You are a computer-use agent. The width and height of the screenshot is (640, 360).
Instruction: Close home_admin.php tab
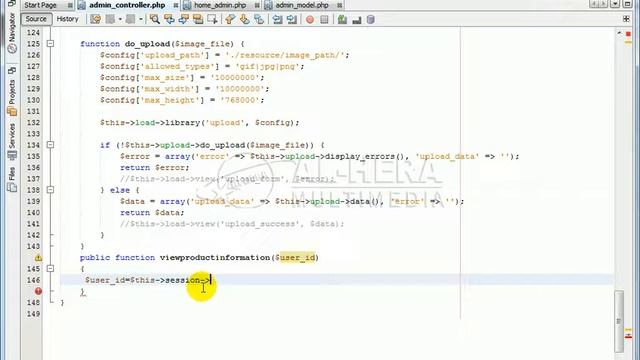257,5
